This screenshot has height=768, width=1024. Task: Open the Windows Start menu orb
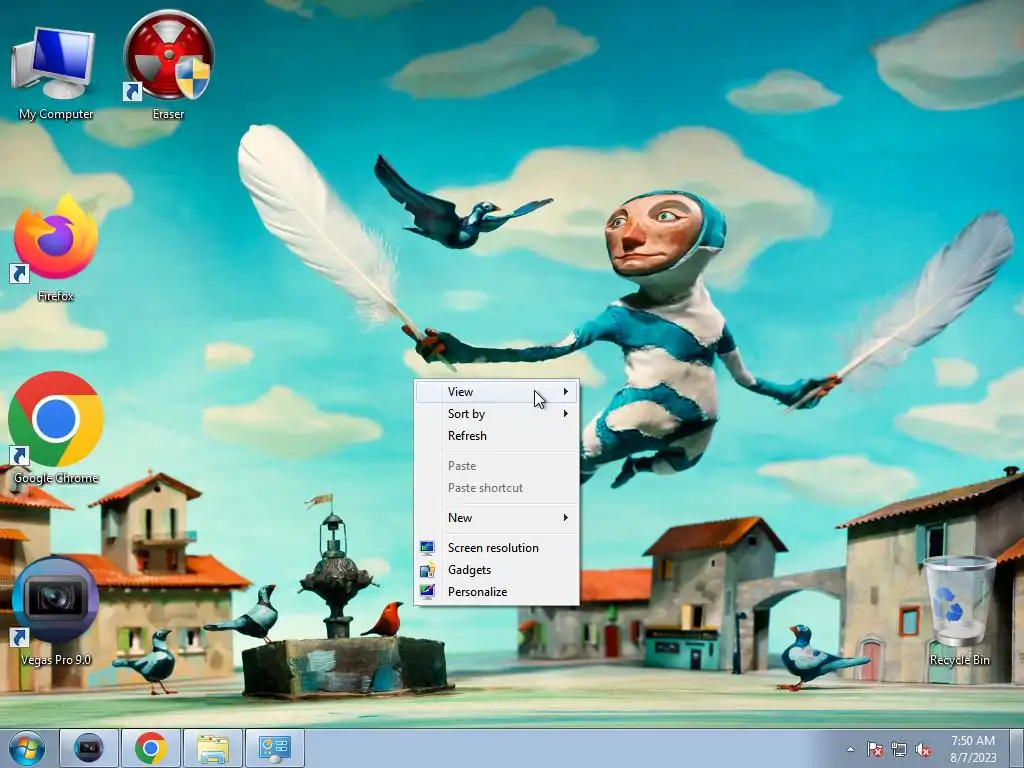pyautogui.click(x=27, y=748)
